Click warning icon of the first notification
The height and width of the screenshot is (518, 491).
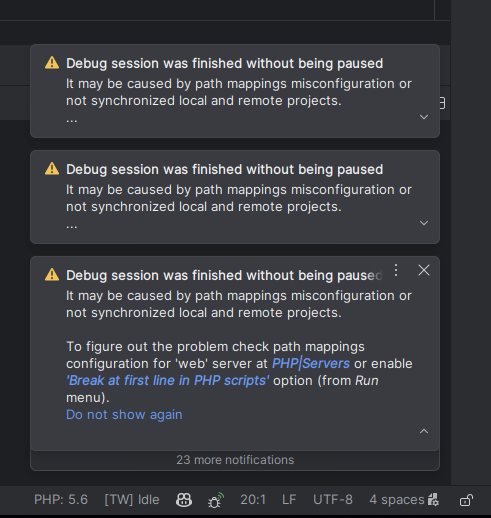point(52,63)
